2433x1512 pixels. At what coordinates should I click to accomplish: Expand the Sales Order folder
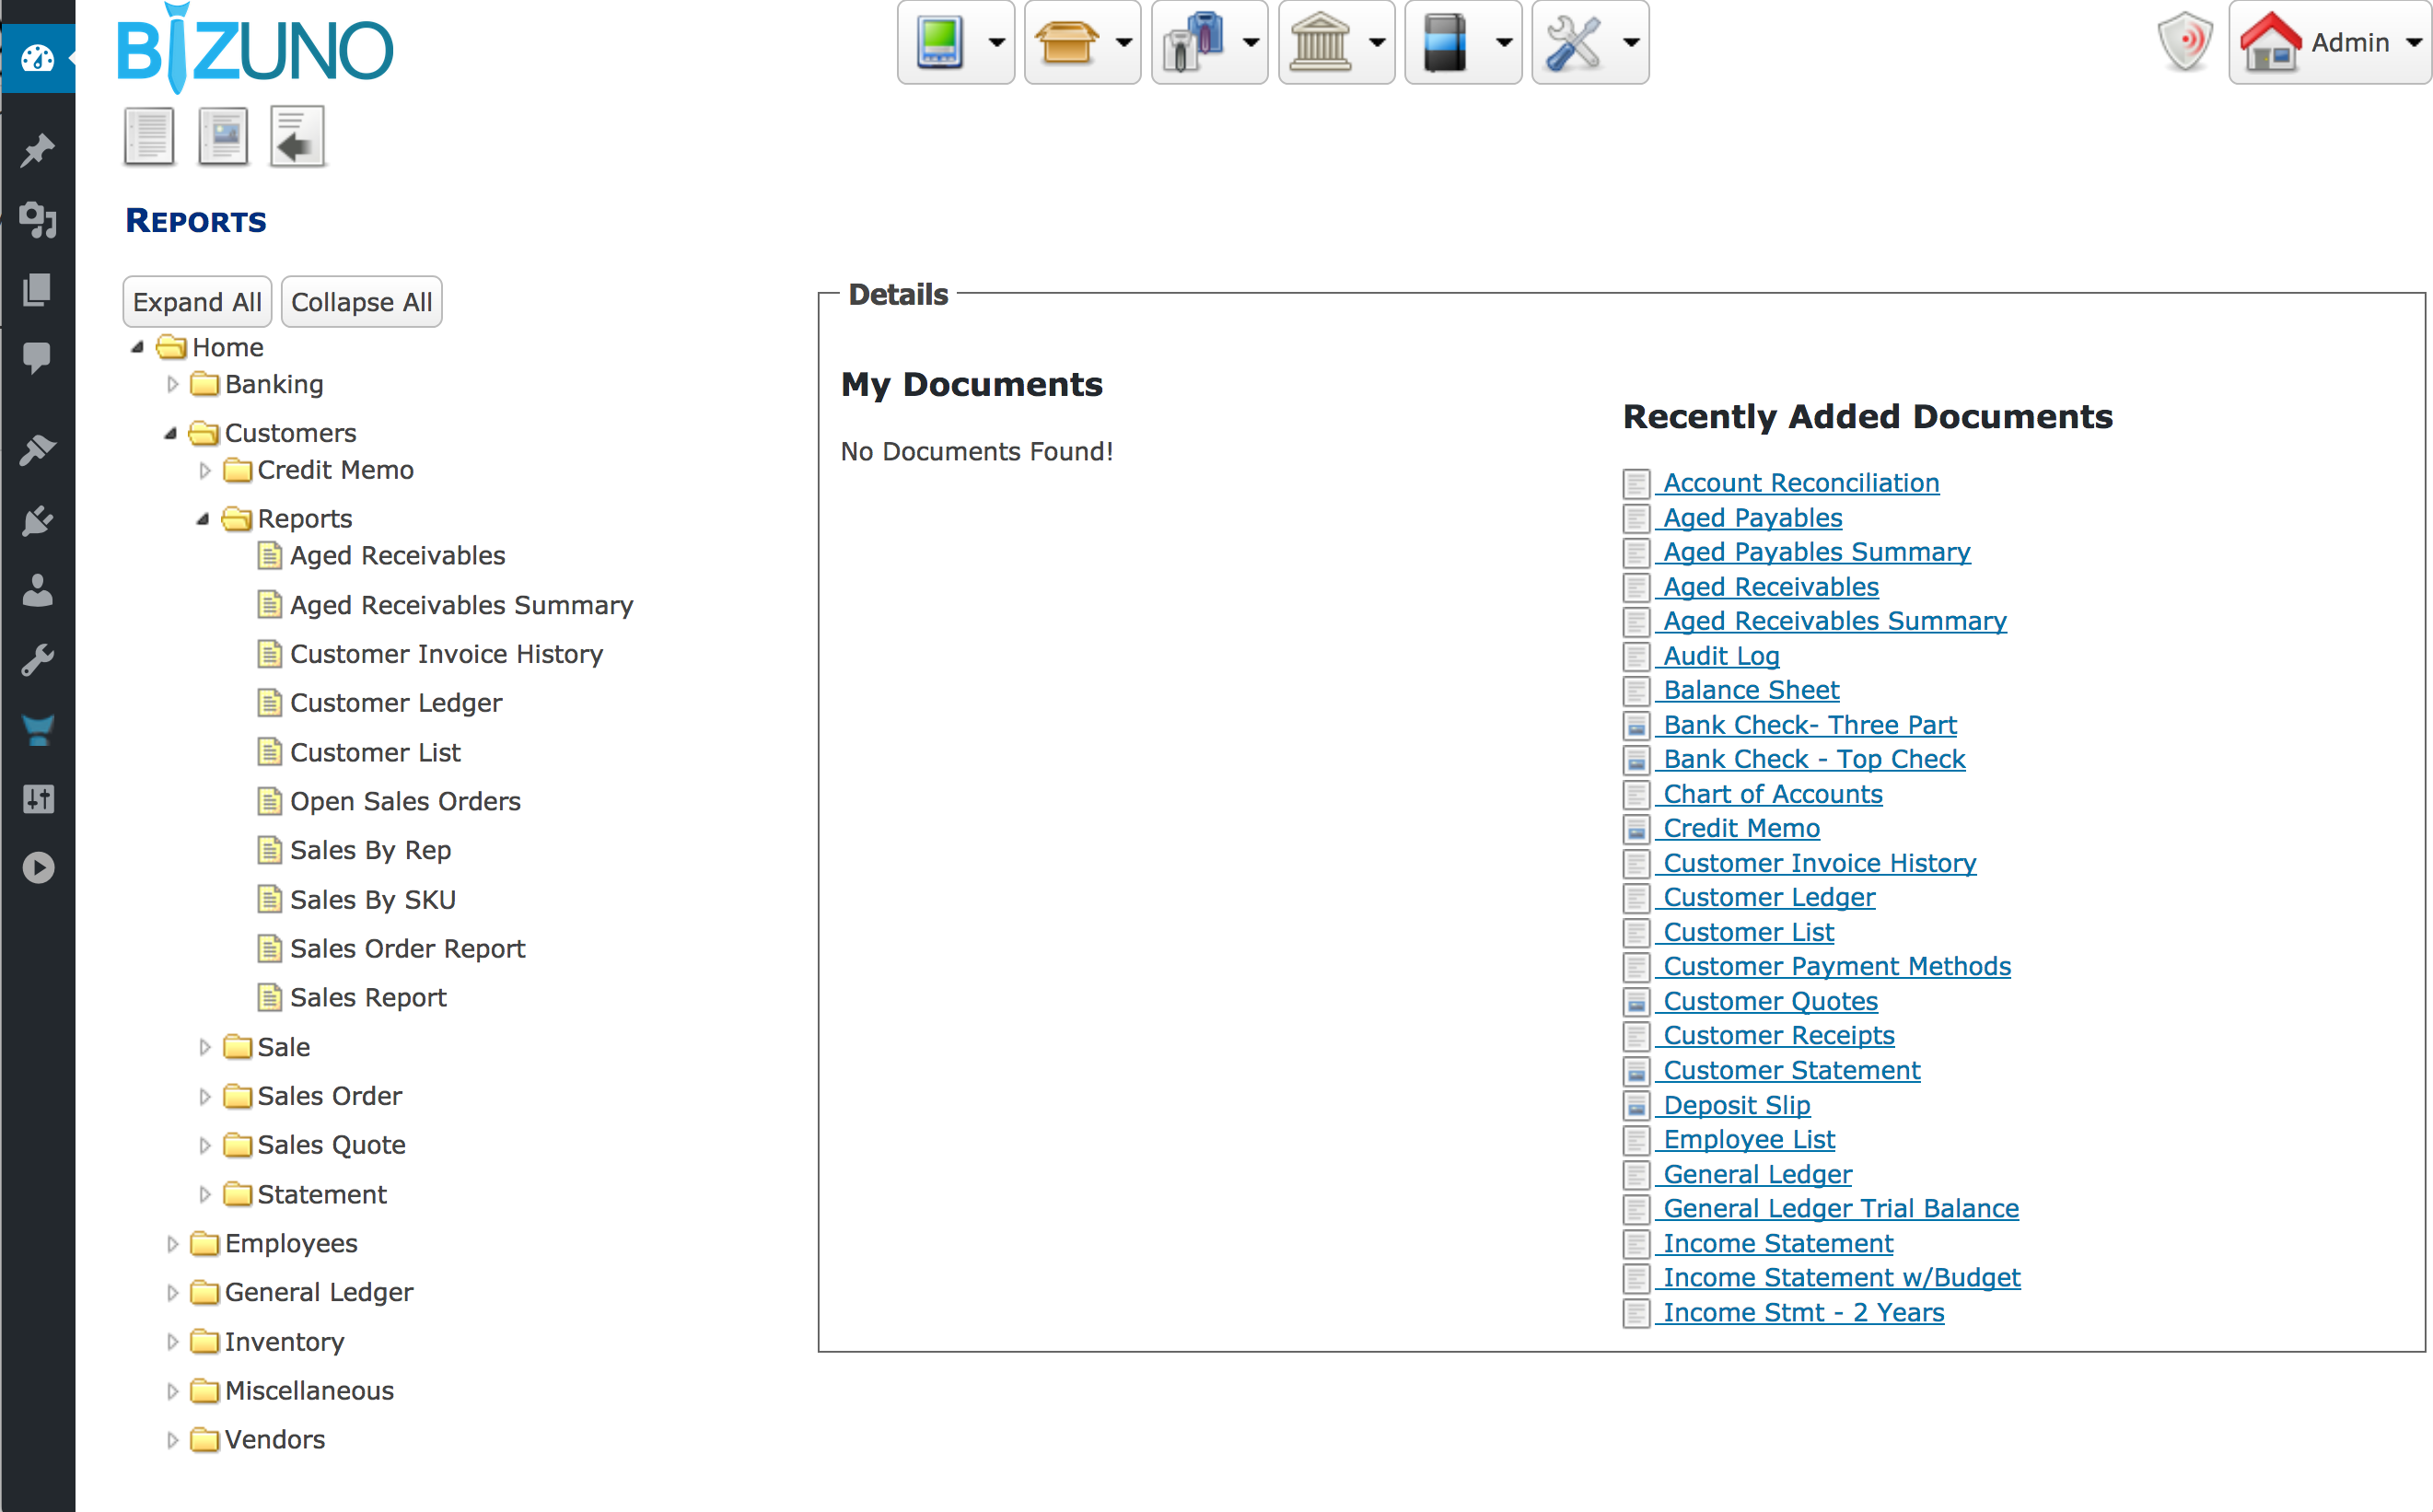205,1096
